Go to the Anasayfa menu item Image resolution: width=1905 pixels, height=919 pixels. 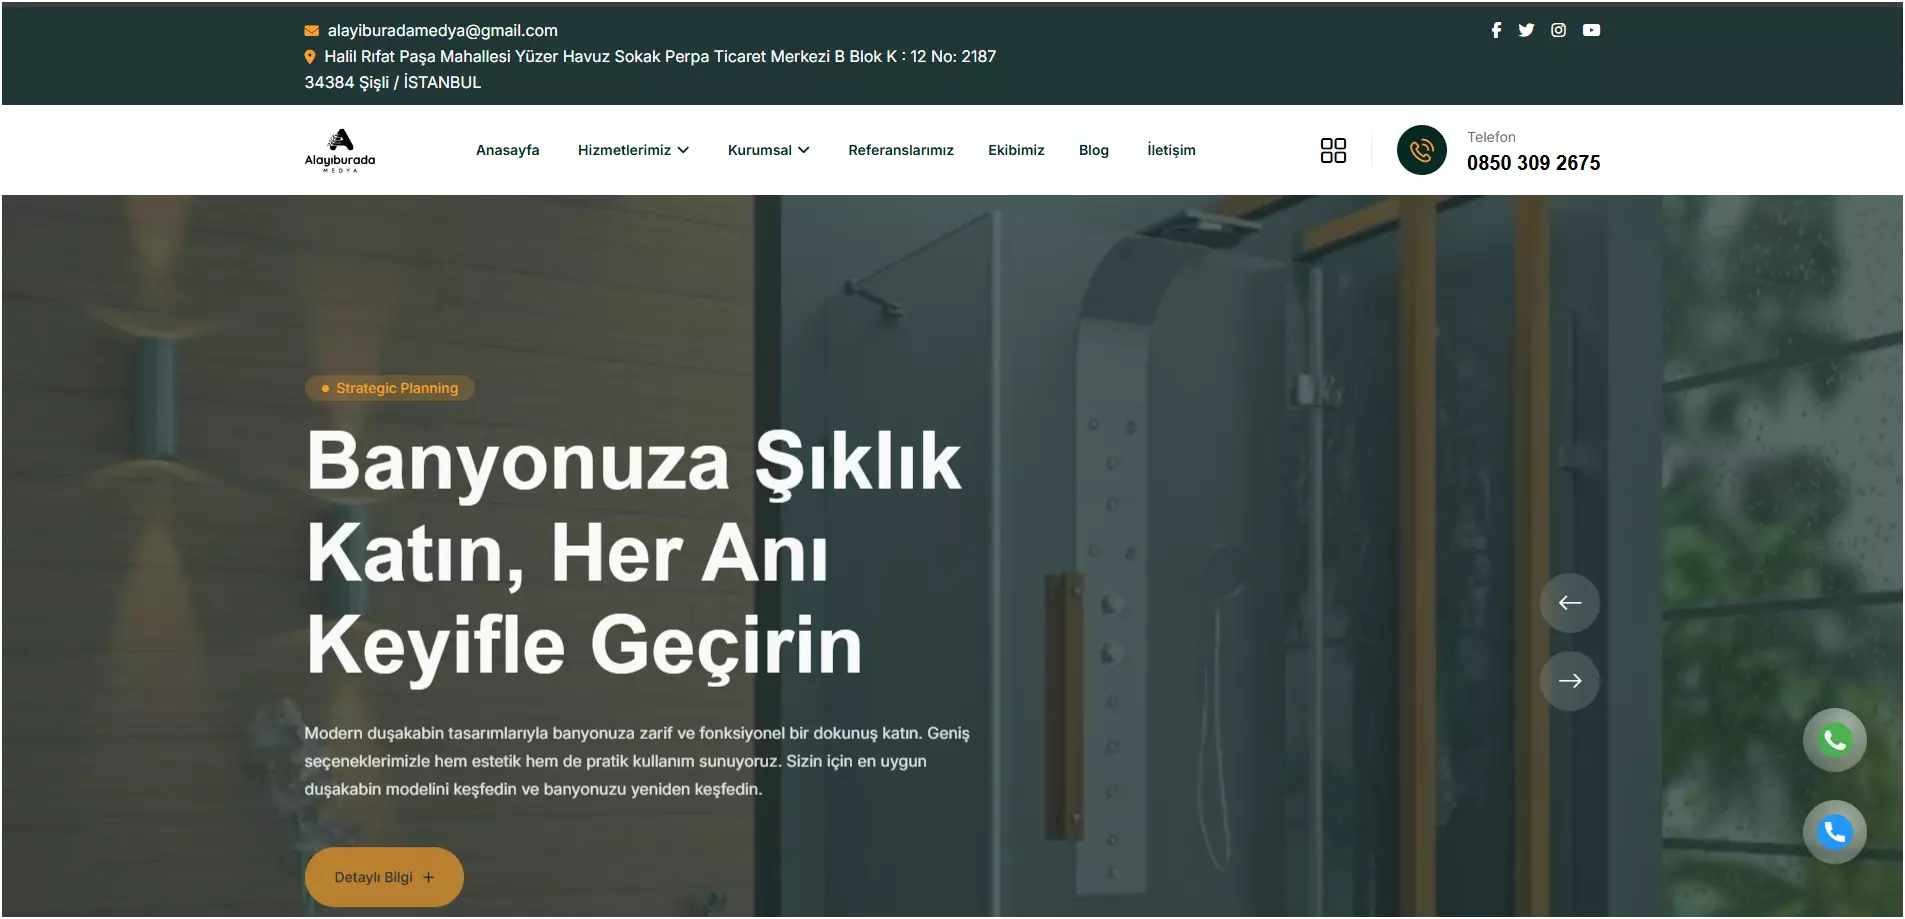[507, 150]
